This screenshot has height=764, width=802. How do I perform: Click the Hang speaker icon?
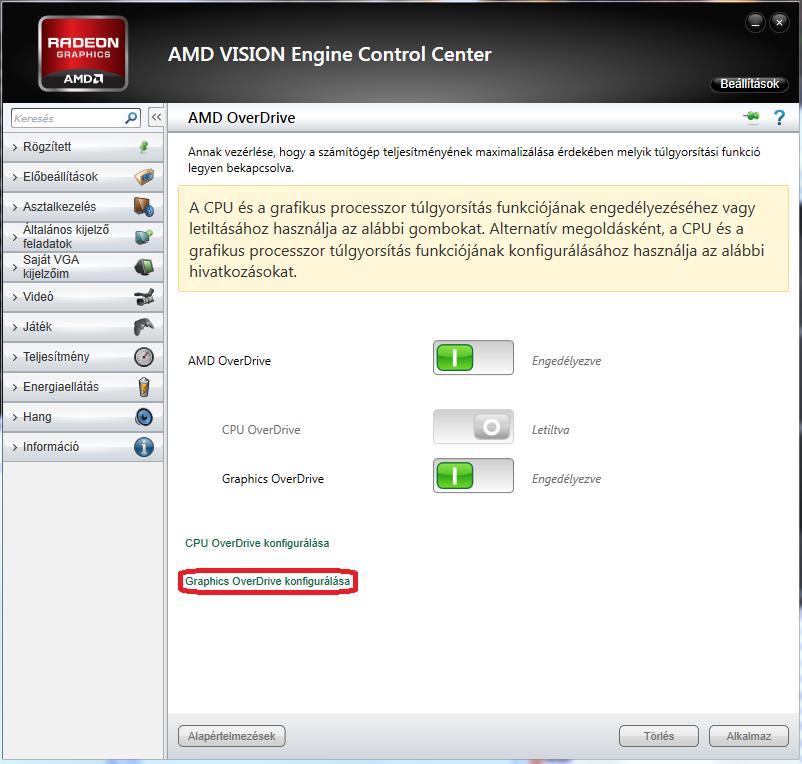pos(144,417)
